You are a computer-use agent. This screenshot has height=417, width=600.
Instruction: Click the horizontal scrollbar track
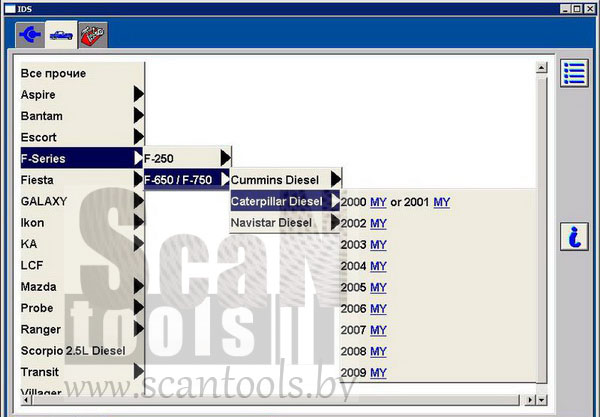click(x=276, y=400)
